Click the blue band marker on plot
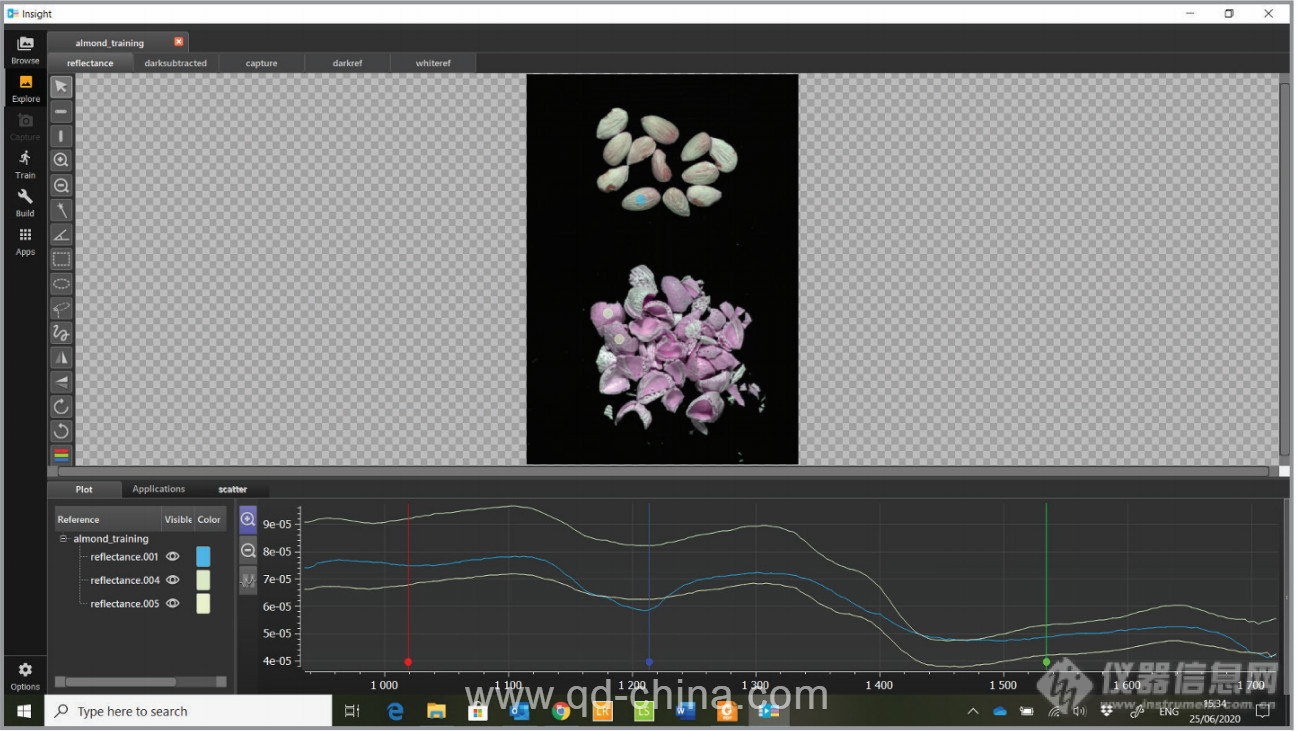The width and height of the screenshot is (1297, 731). [649, 662]
